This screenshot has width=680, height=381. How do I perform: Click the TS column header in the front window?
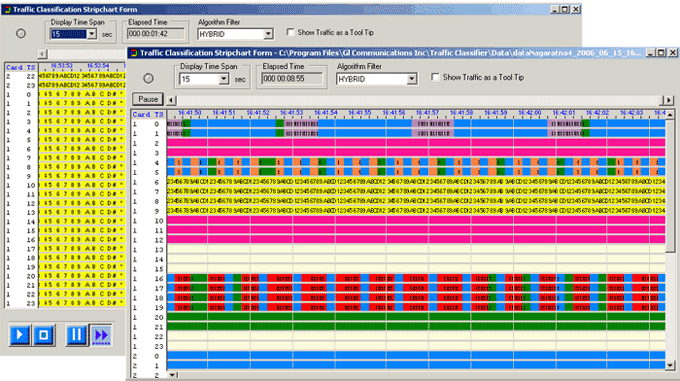point(159,114)
